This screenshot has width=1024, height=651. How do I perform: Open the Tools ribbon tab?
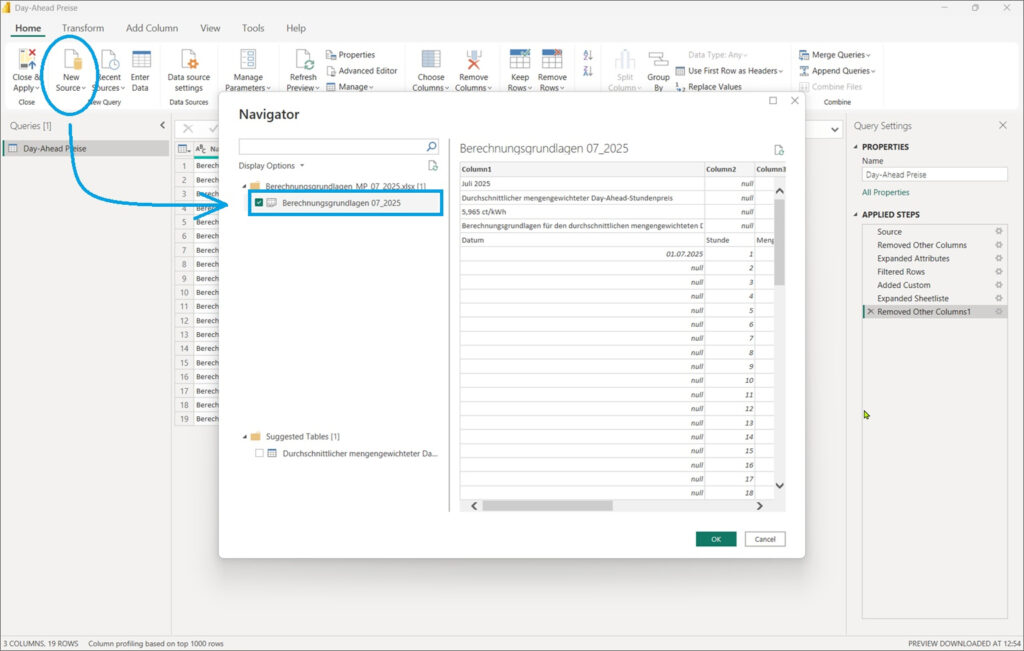coord(253,28)
